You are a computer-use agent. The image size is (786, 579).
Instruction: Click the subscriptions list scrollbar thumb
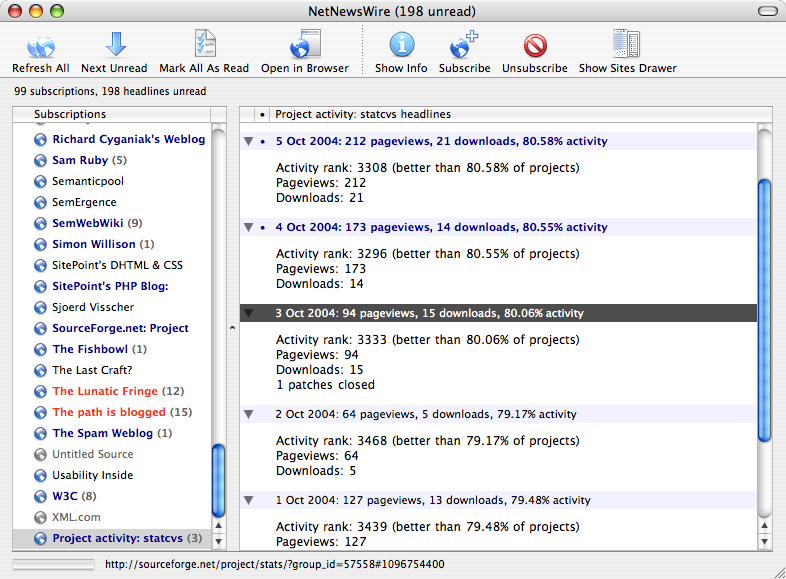coord(219,478)
